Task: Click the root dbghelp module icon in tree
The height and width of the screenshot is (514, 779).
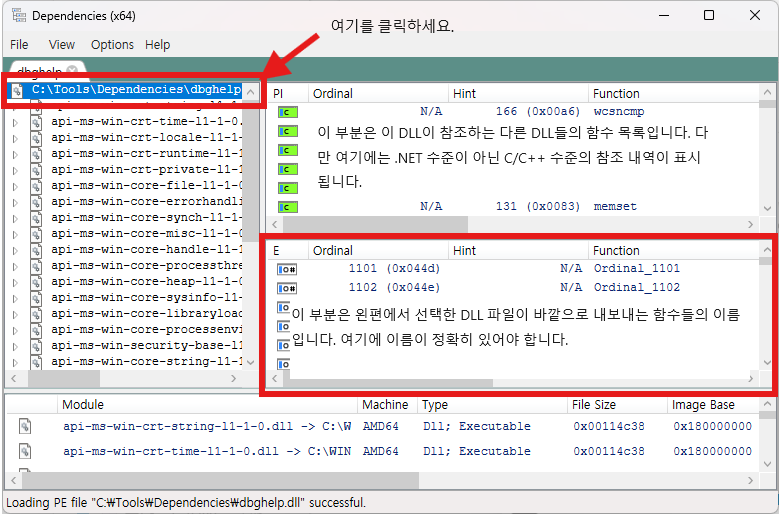Action: (x=17, y=90)
